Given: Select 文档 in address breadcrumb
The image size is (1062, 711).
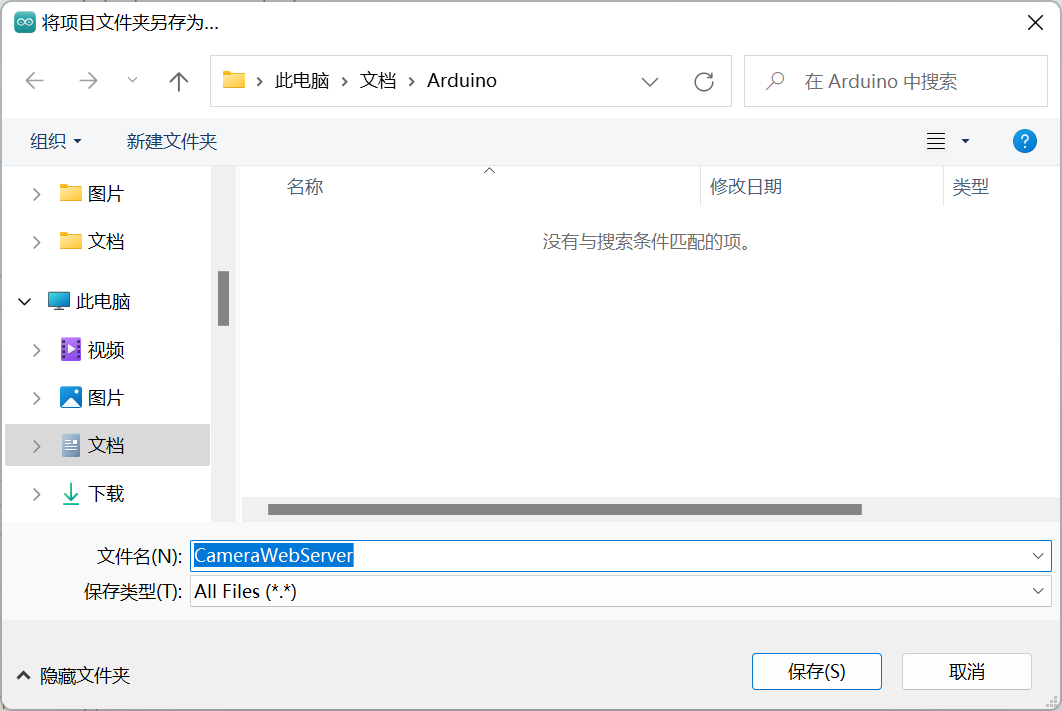Looking at the screenshot, I should pos(378,81).
